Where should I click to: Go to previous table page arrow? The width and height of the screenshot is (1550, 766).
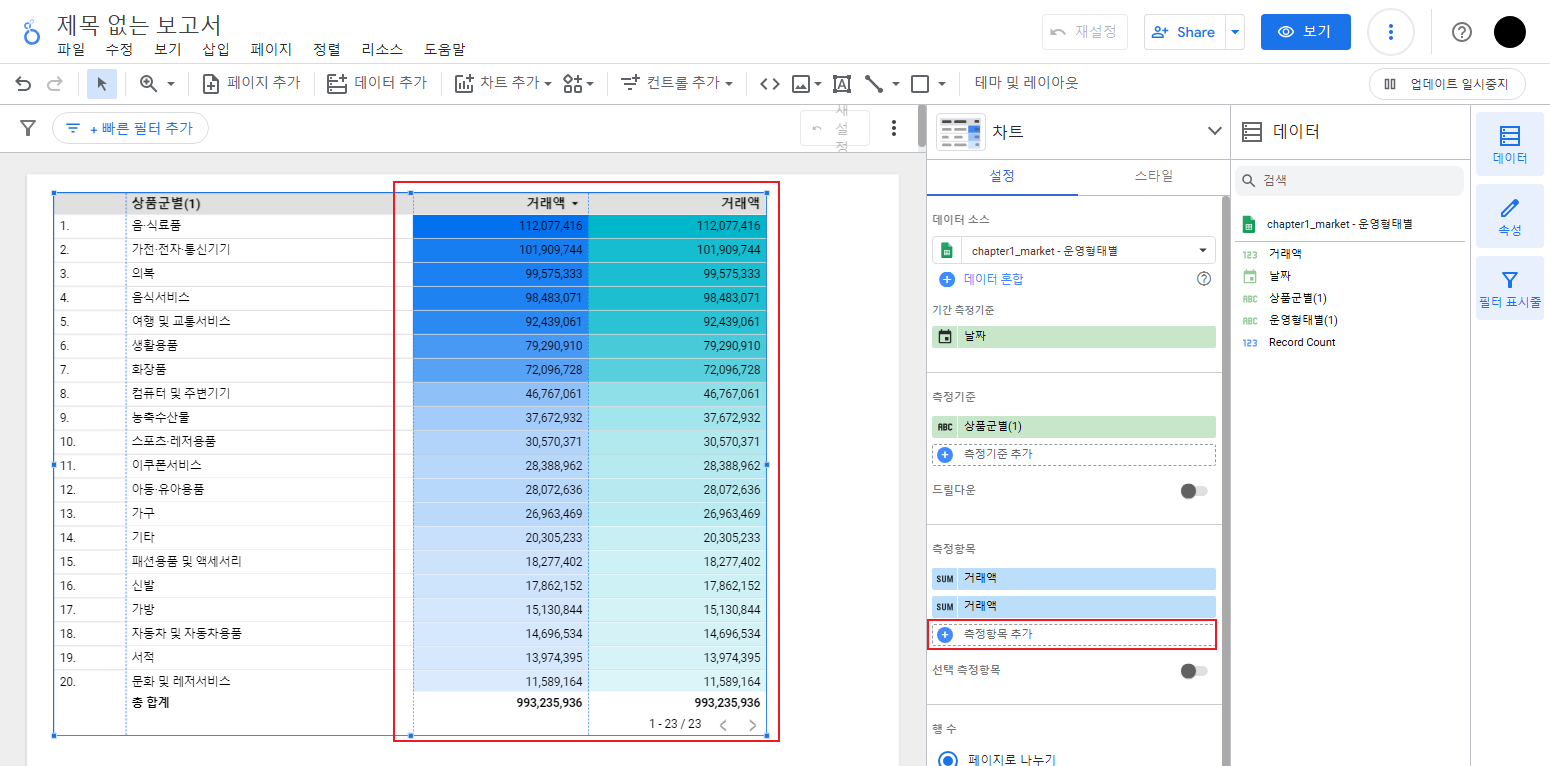(x=722, y=724)
